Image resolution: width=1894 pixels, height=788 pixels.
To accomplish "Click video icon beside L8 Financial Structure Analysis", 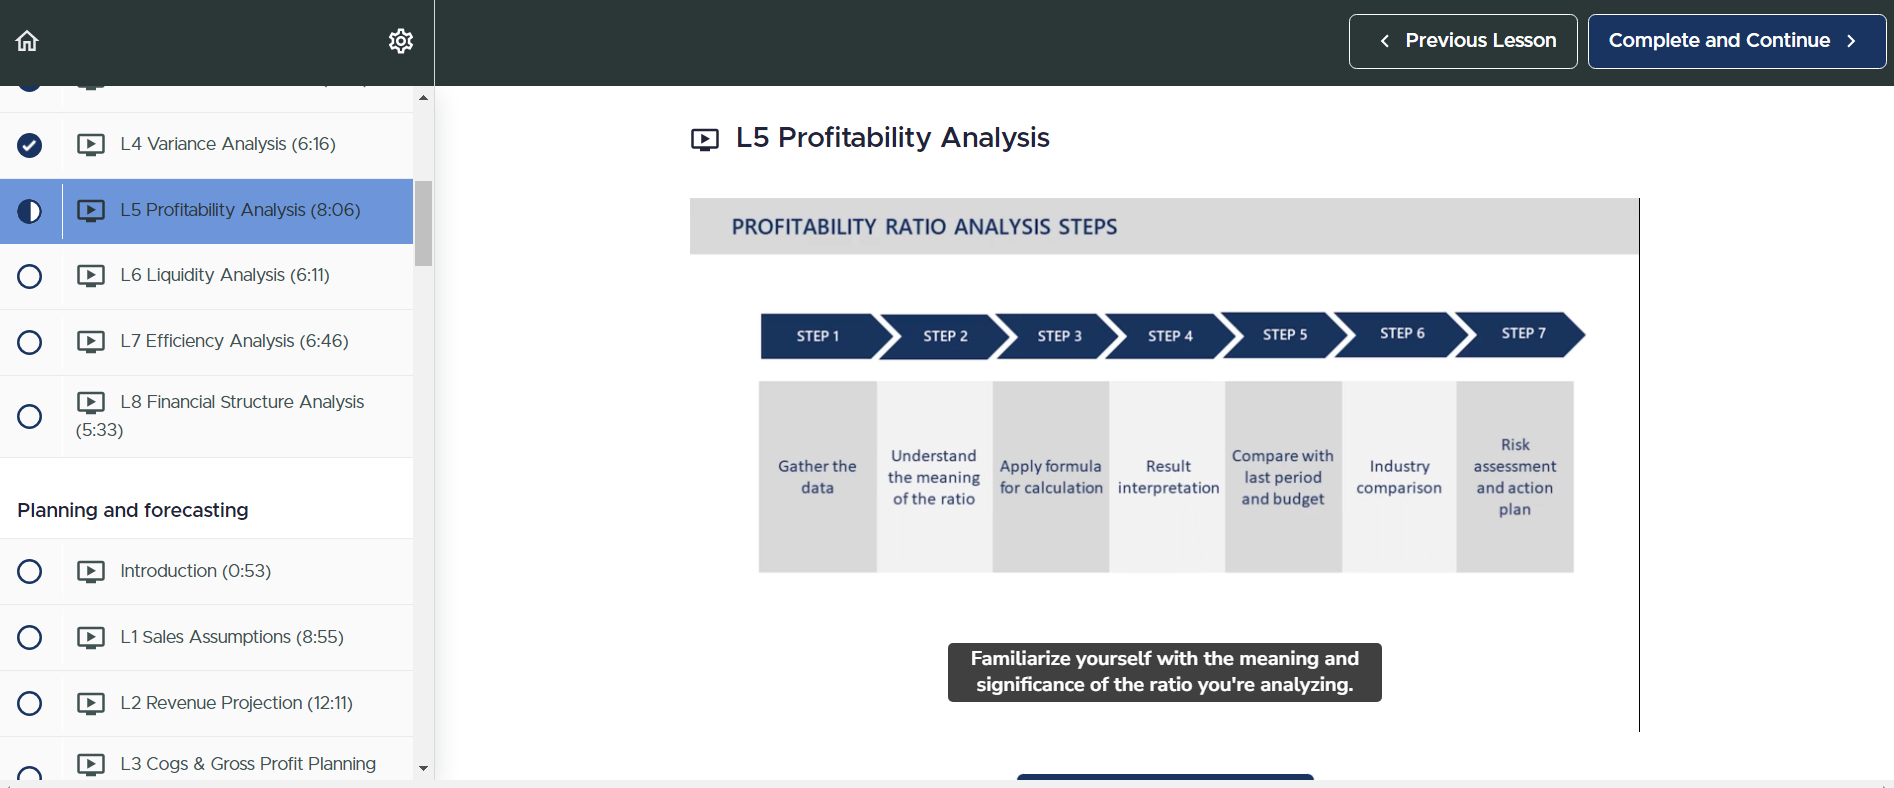I will click(x=91, y=403).
